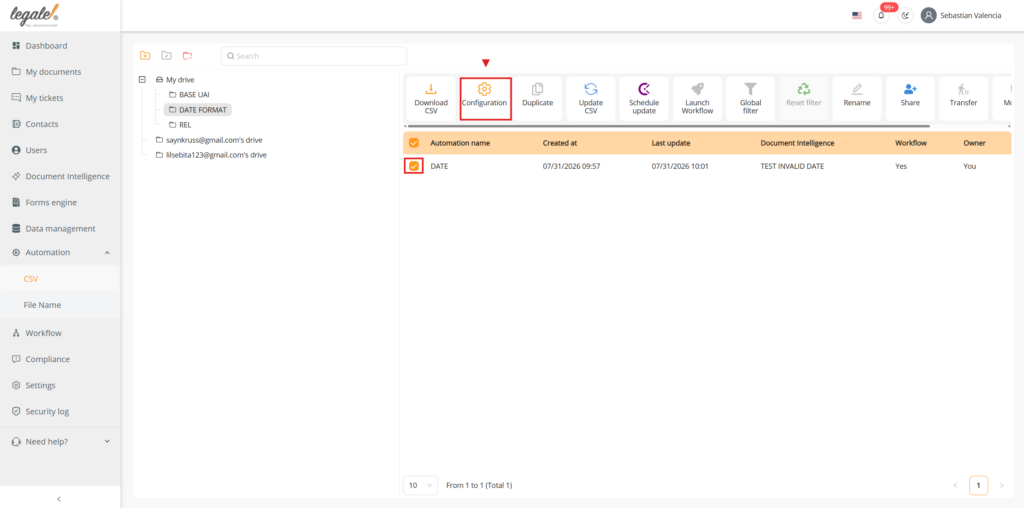Viewport: 1024px width, 508px height.
Task: Click the red folder delete icon
Action: tap(187, 56)
